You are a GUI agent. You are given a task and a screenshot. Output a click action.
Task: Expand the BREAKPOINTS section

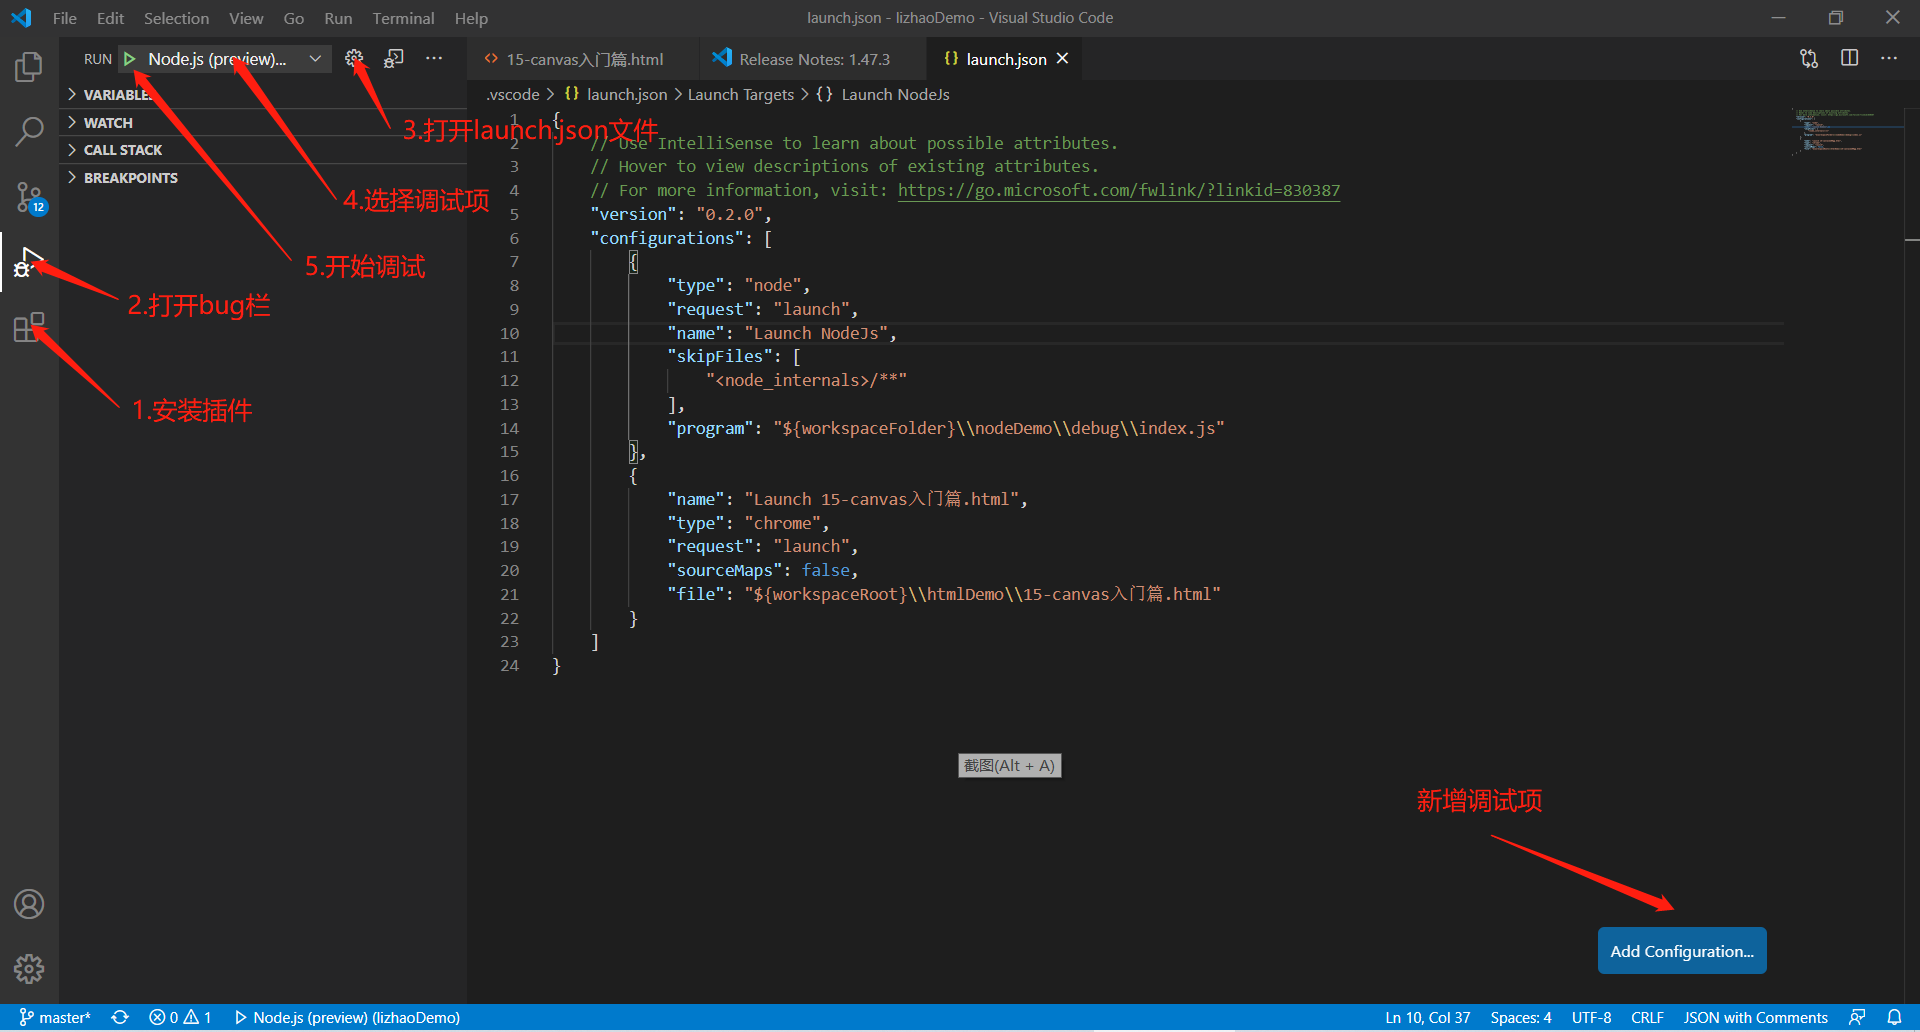tap(130, 178)
